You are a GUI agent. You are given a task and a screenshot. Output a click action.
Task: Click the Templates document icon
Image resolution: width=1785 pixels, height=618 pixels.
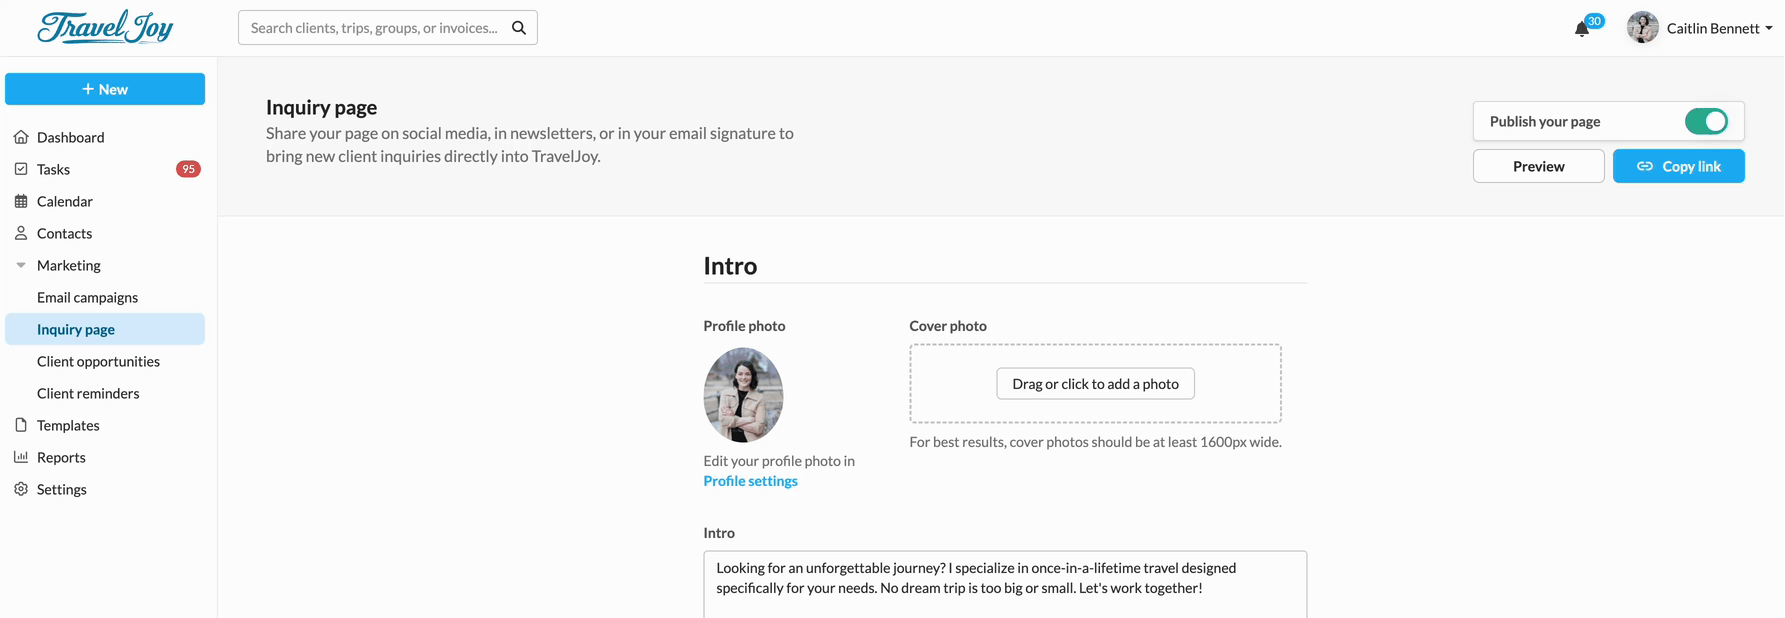[x=21, y=425]
